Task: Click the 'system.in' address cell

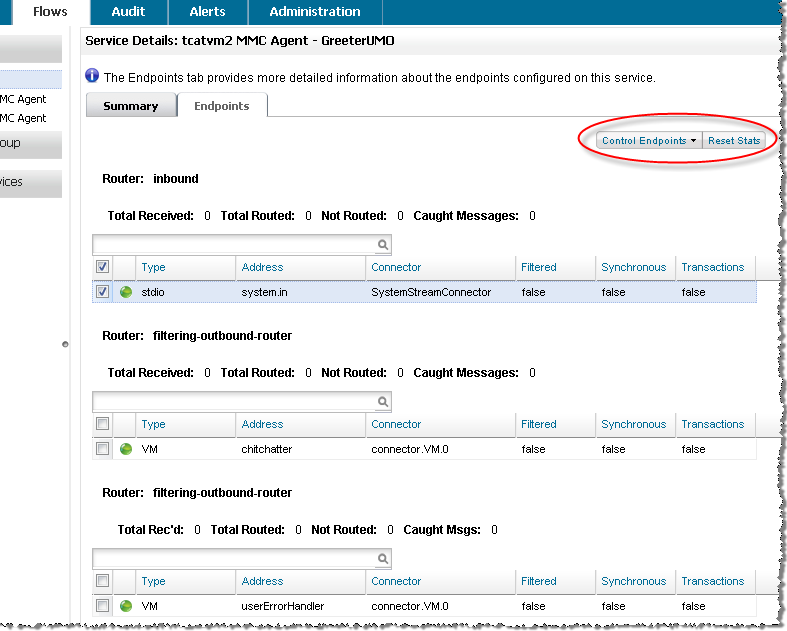Action: pos(265,292)
